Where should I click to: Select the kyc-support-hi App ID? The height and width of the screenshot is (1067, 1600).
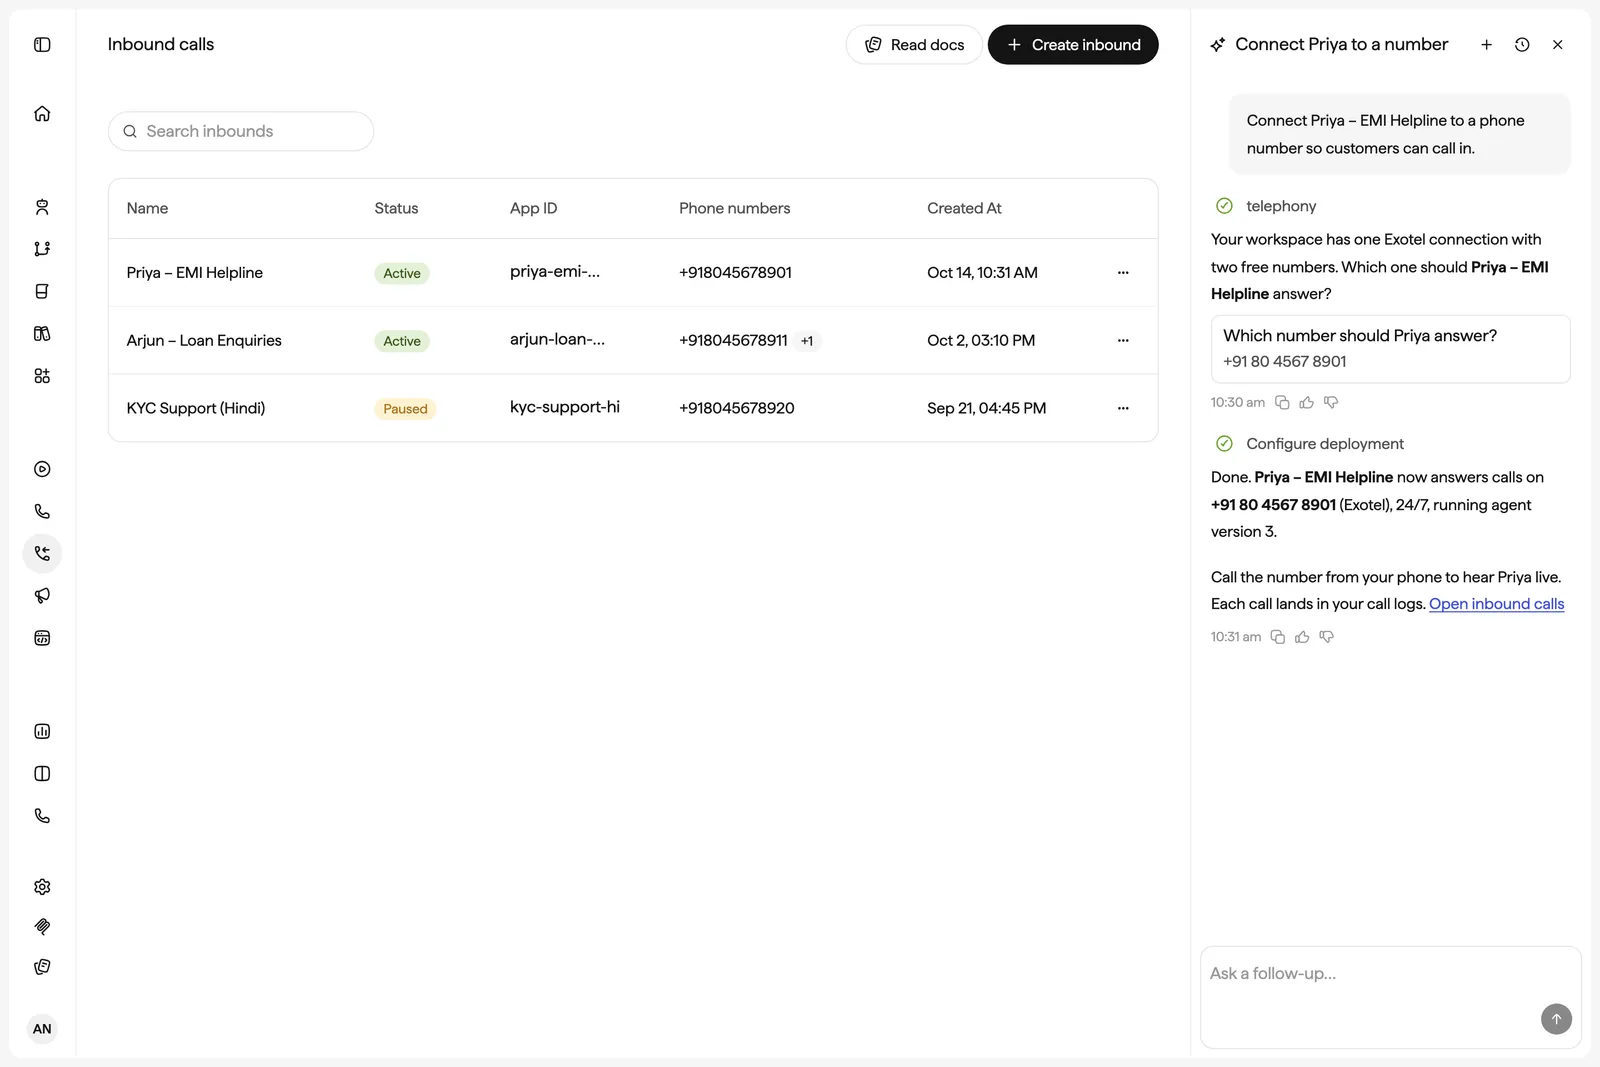(x=565, y=407)
